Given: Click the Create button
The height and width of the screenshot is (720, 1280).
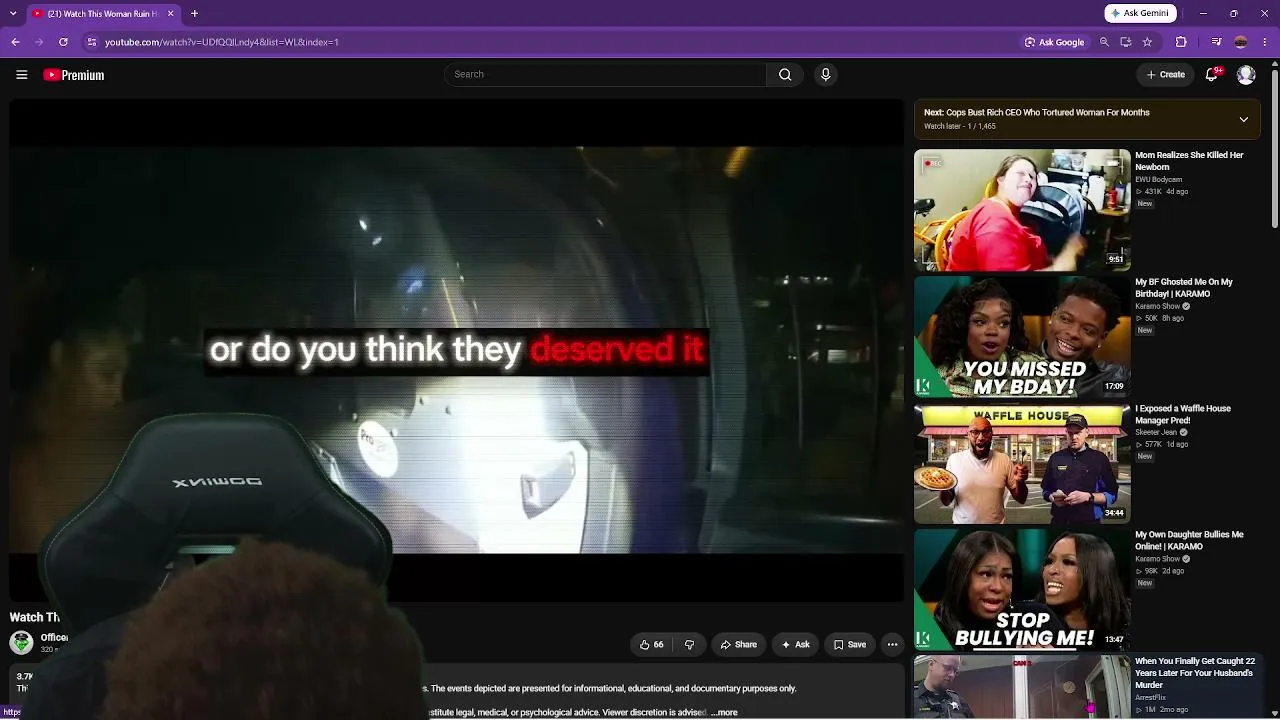Looking at the screenshot, I should pos(1166,75).
